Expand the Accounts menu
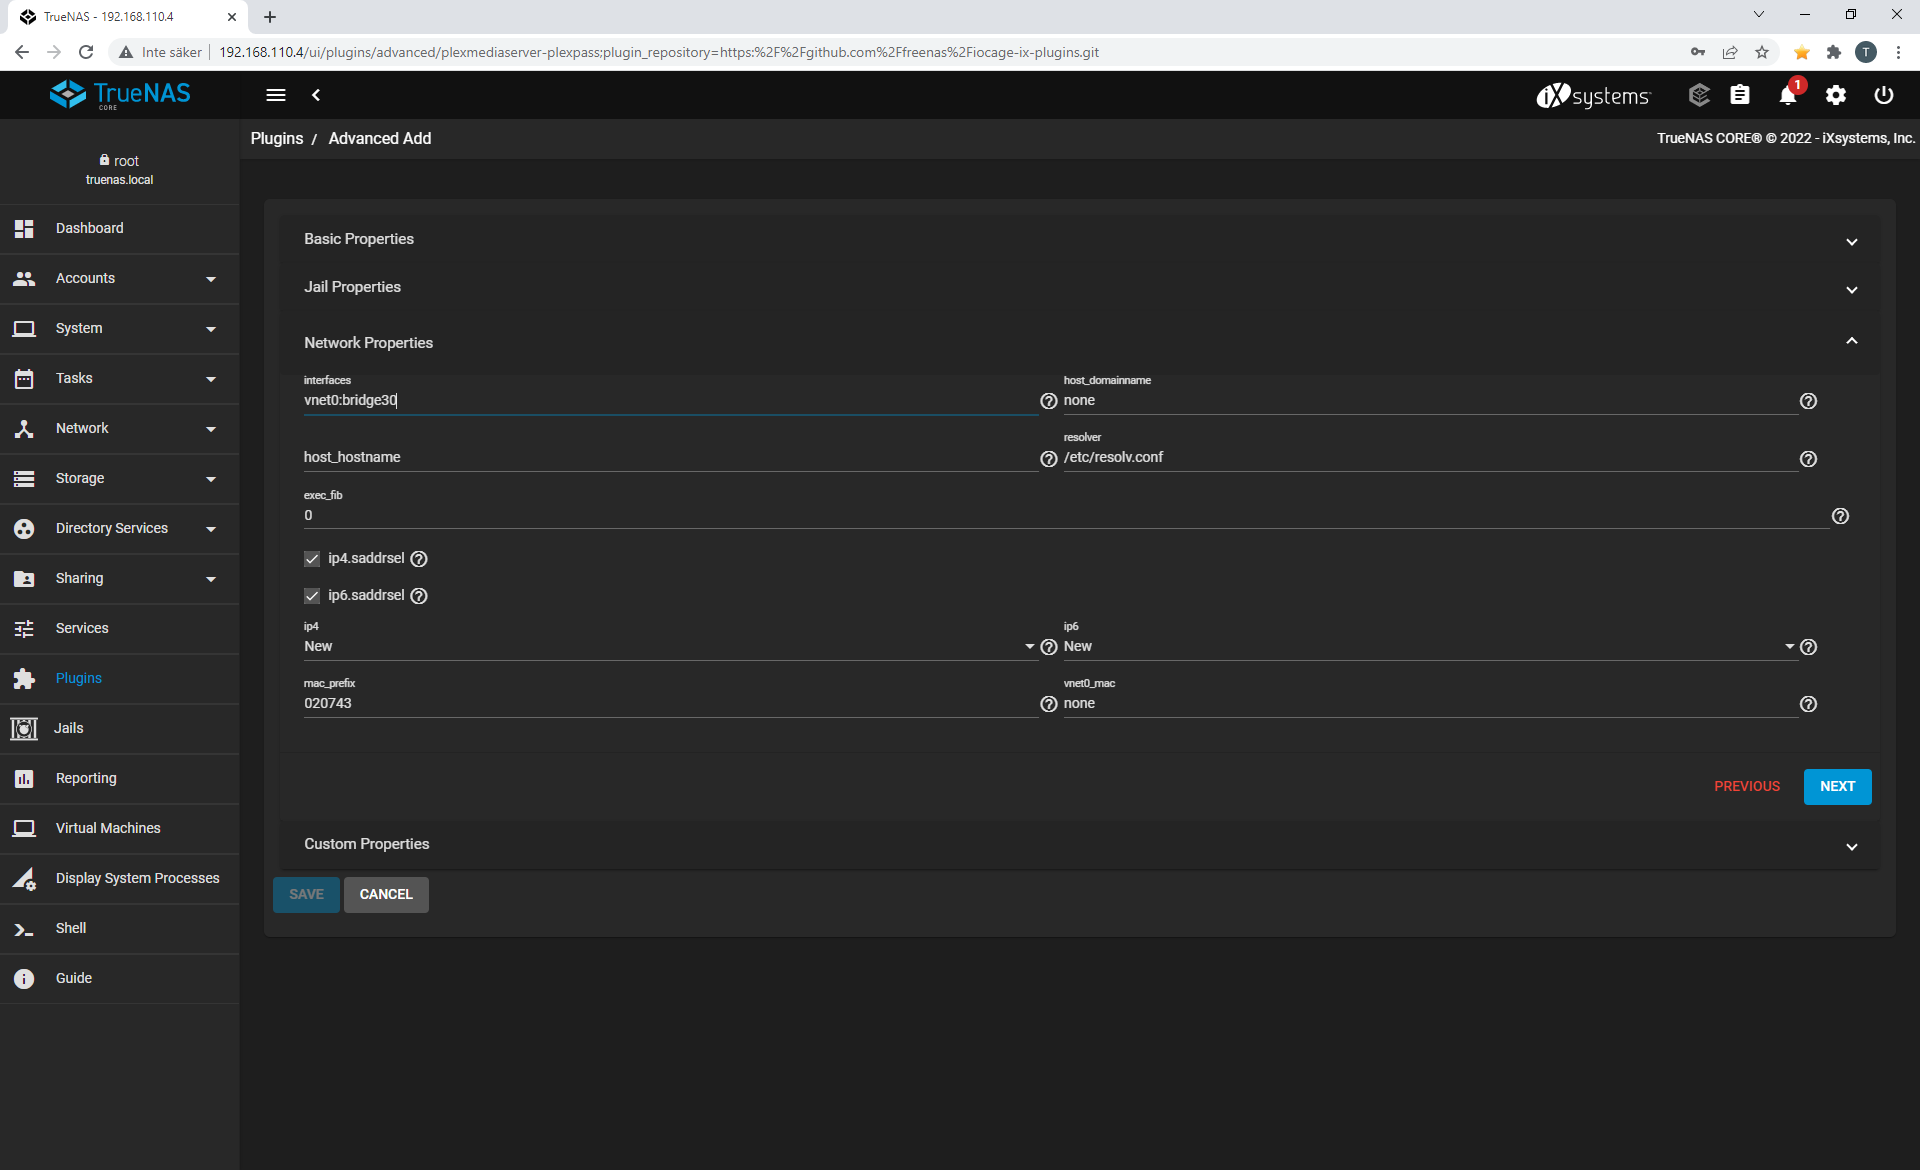Screen dimensions: 1920x1170 click(120, 279)
